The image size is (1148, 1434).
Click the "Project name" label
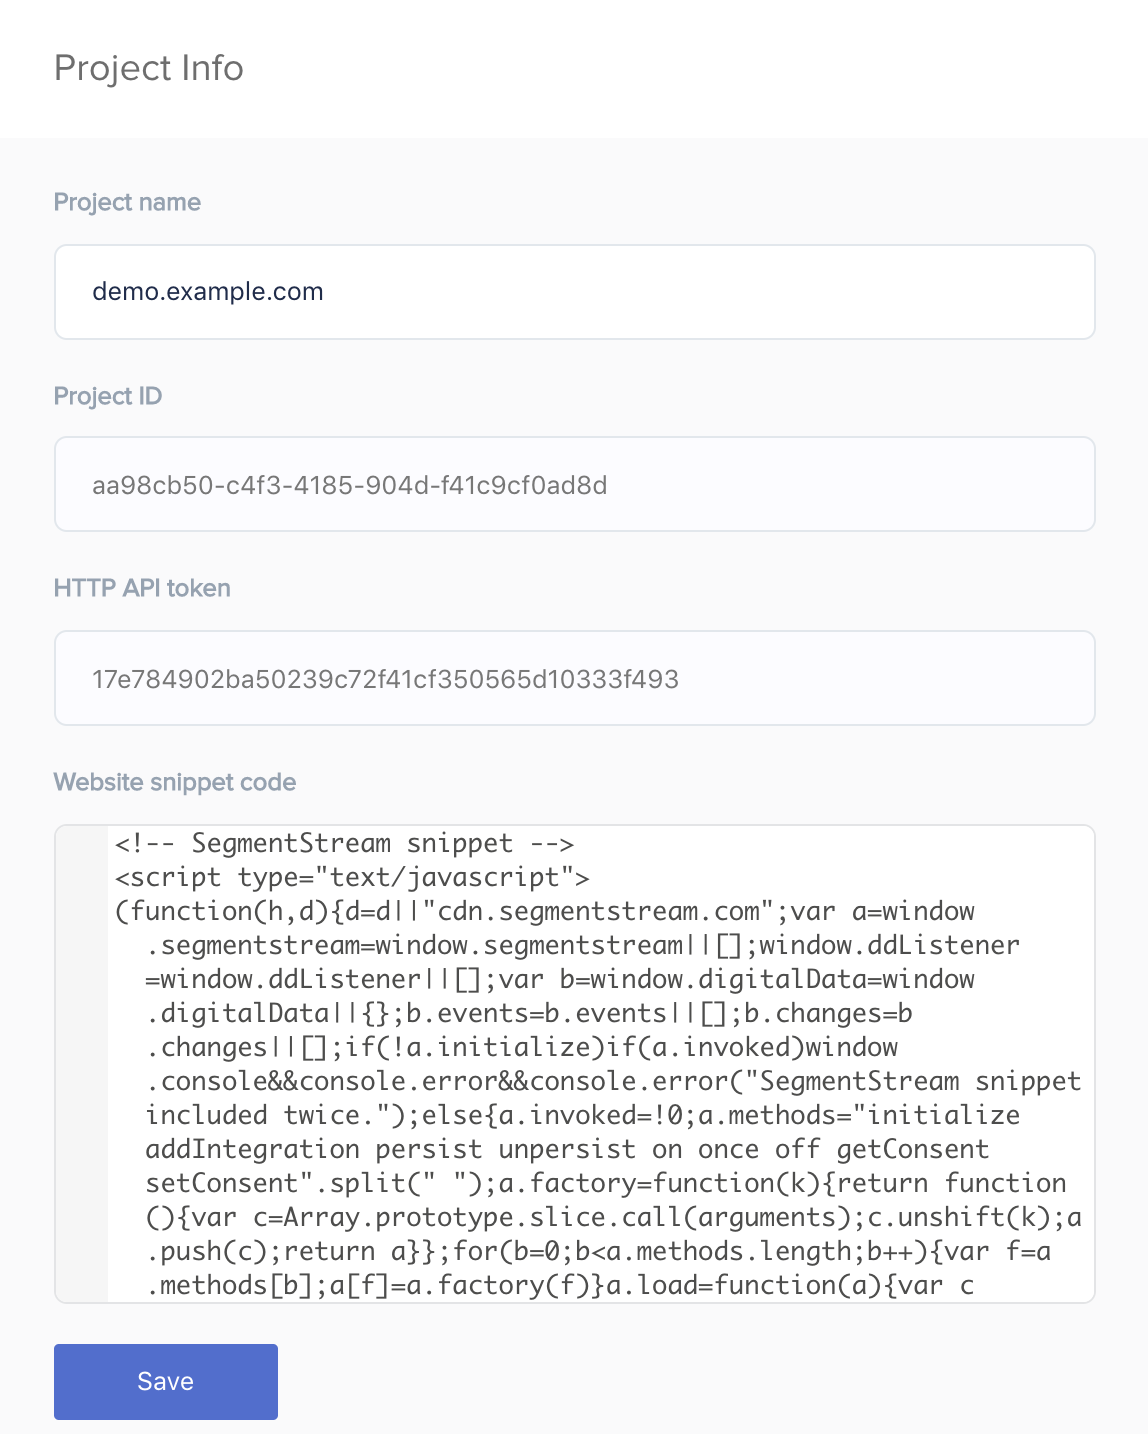(x=127, y=202)
